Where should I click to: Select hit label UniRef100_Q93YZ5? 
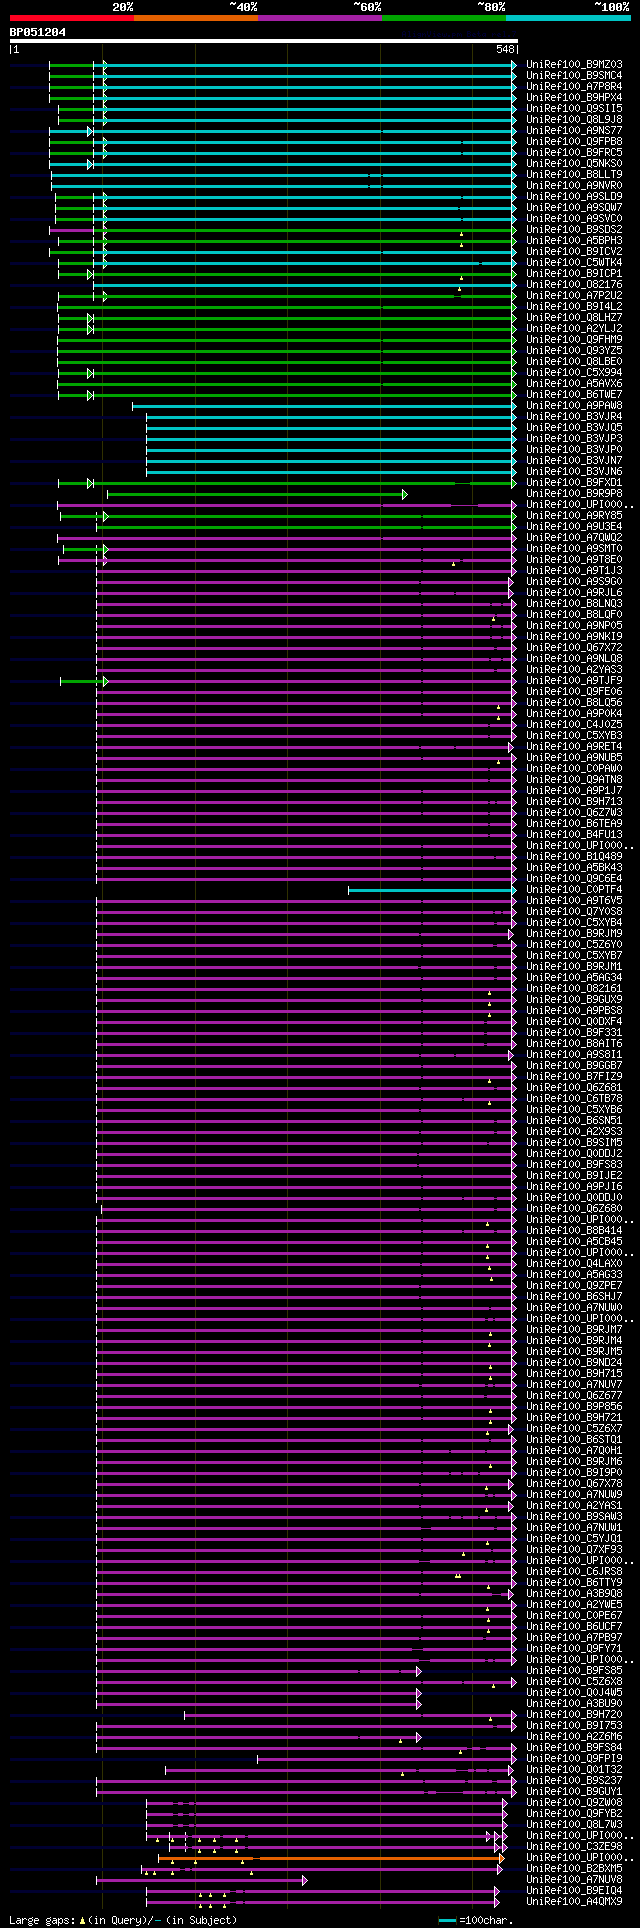[574, 350]
